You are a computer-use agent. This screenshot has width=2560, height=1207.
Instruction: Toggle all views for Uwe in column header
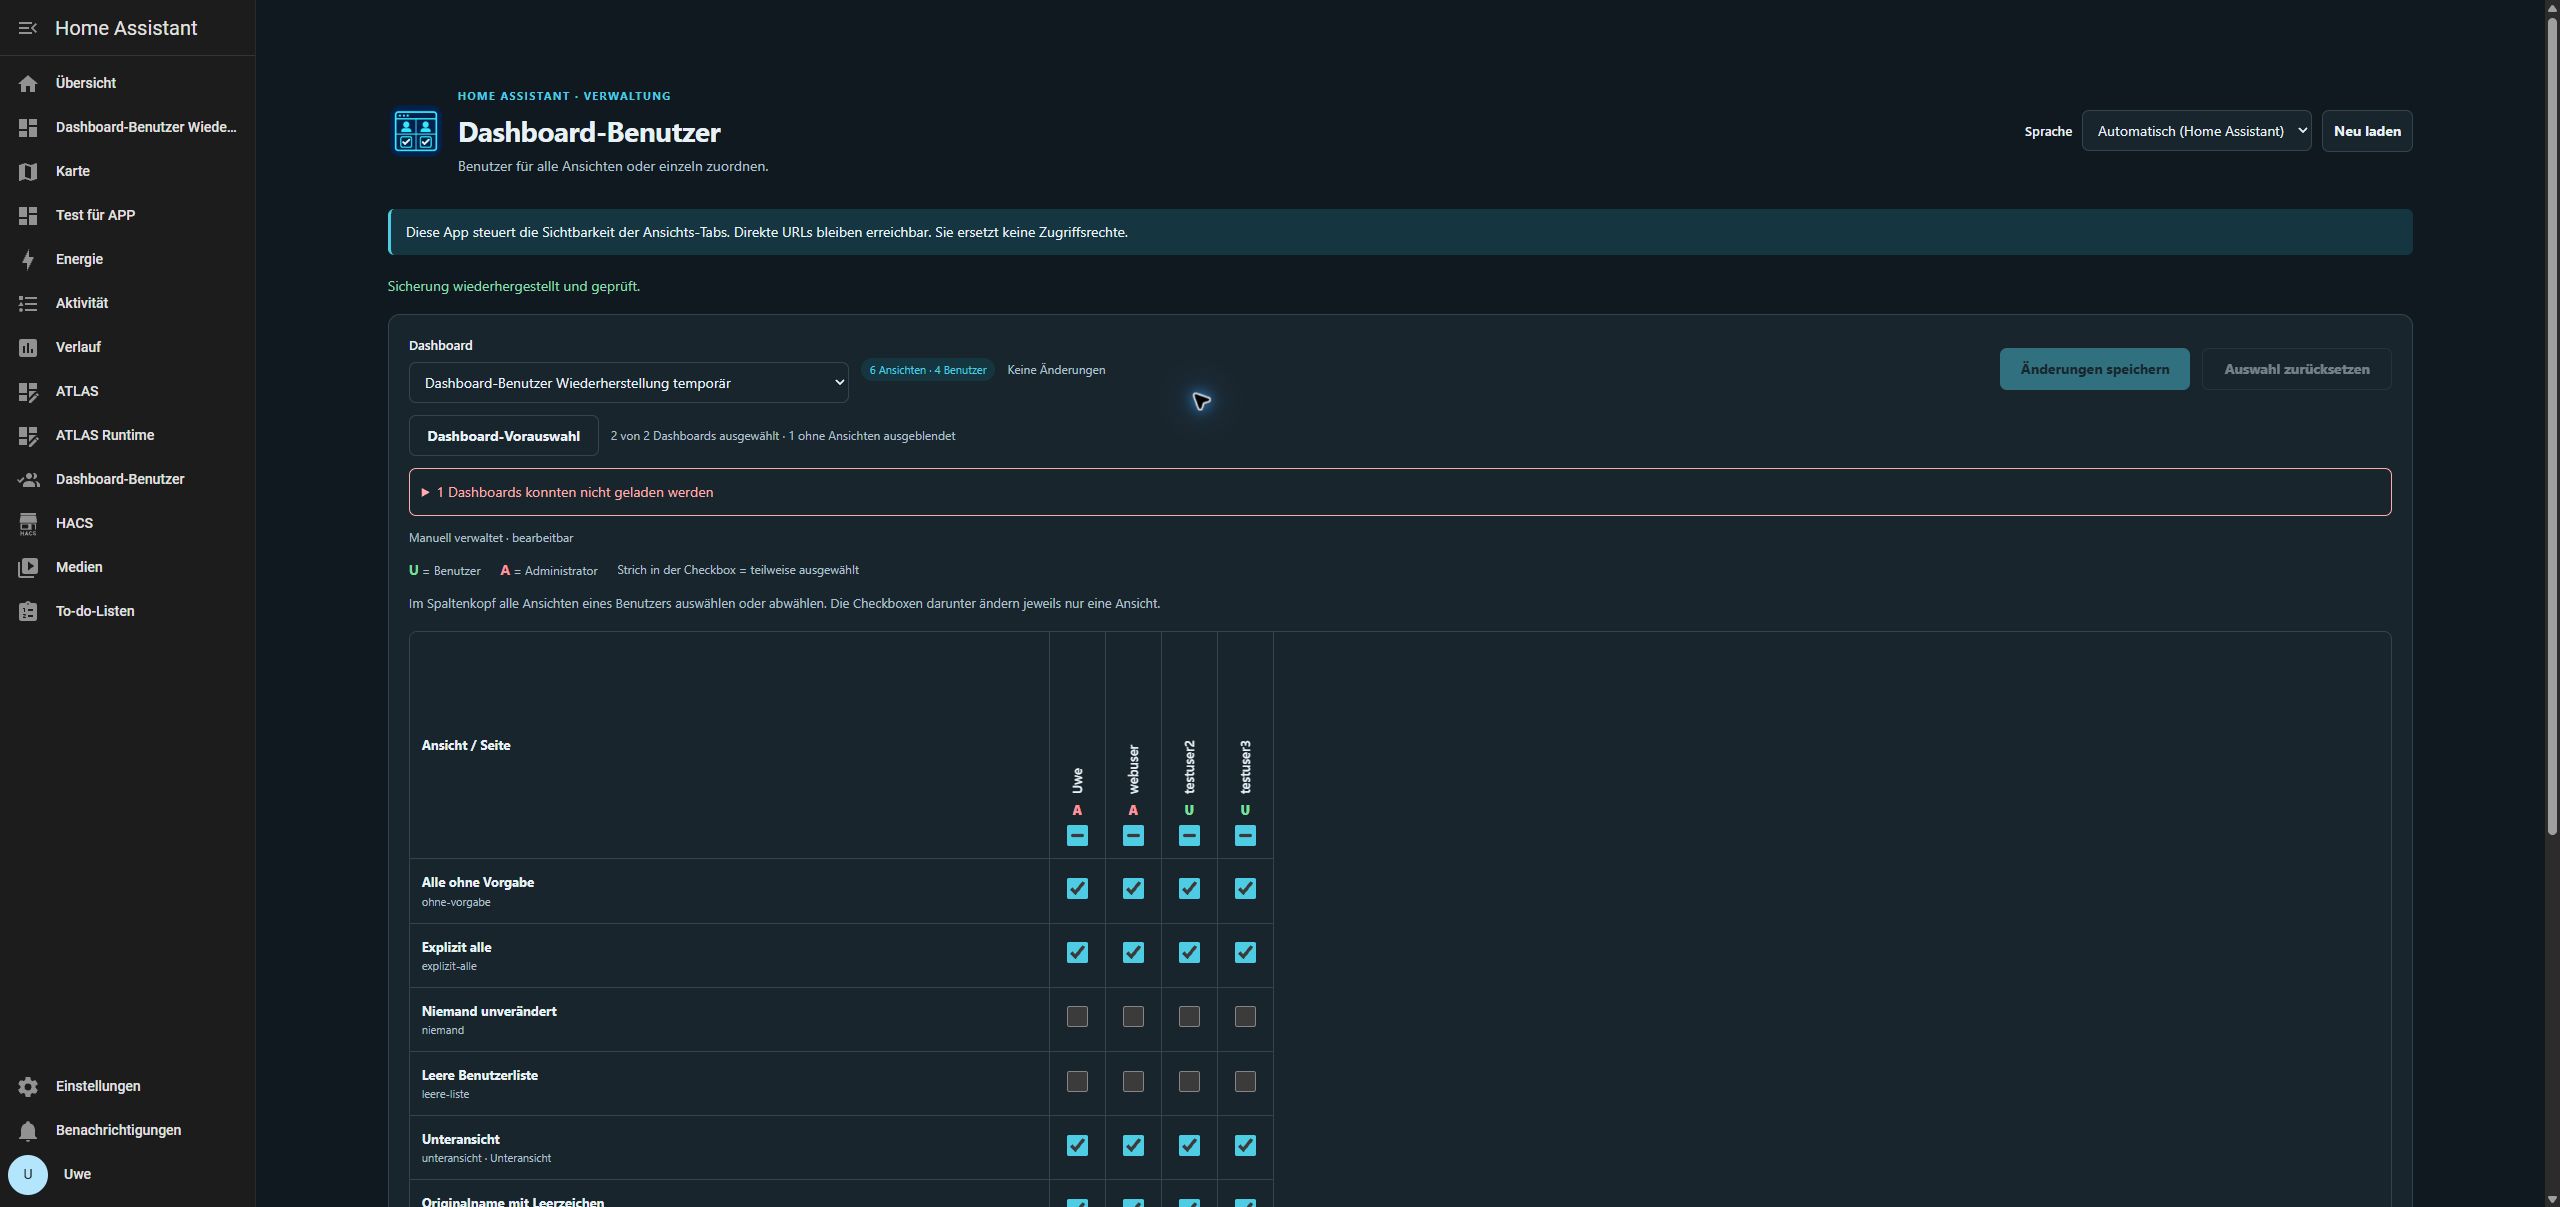[x=1077, y=835]
